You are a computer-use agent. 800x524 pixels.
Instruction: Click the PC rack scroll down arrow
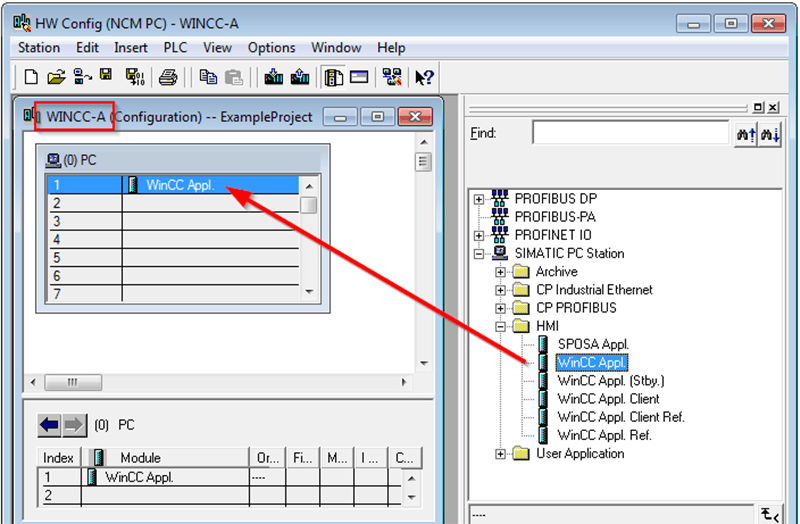point(309,292)
